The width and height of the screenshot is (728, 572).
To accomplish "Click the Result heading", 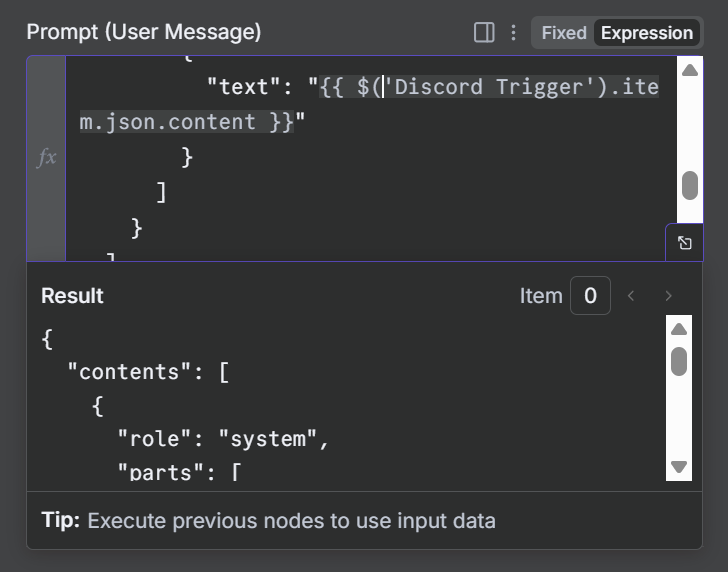I will 72,296.
